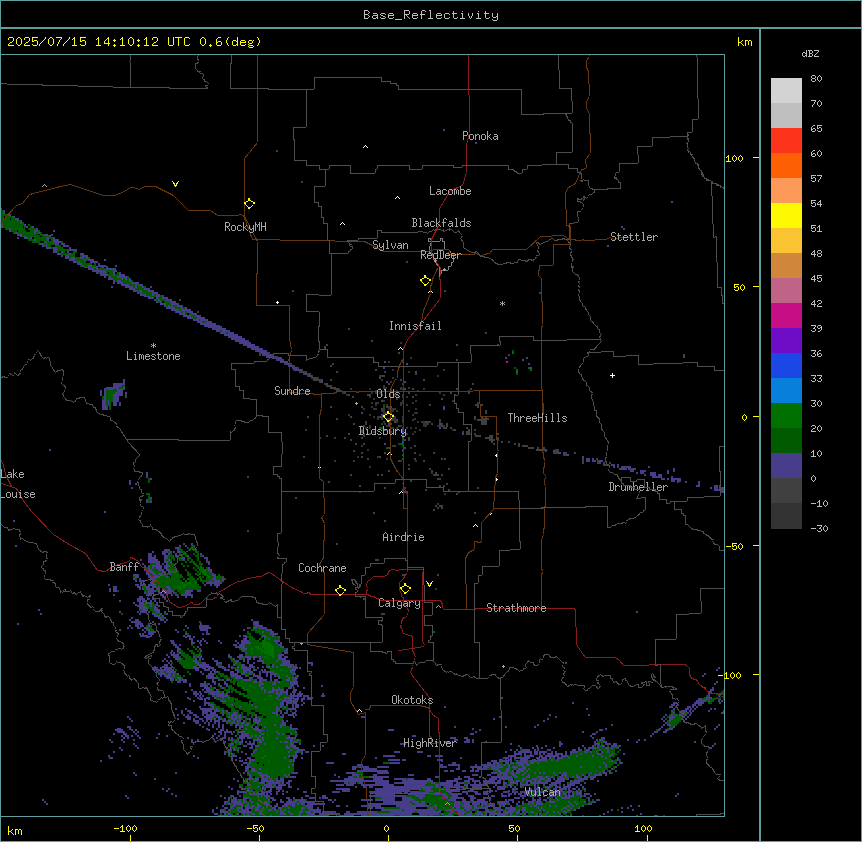862x842 pixels.
Task: Select the Lake Louise label
Action: point(18,484)
